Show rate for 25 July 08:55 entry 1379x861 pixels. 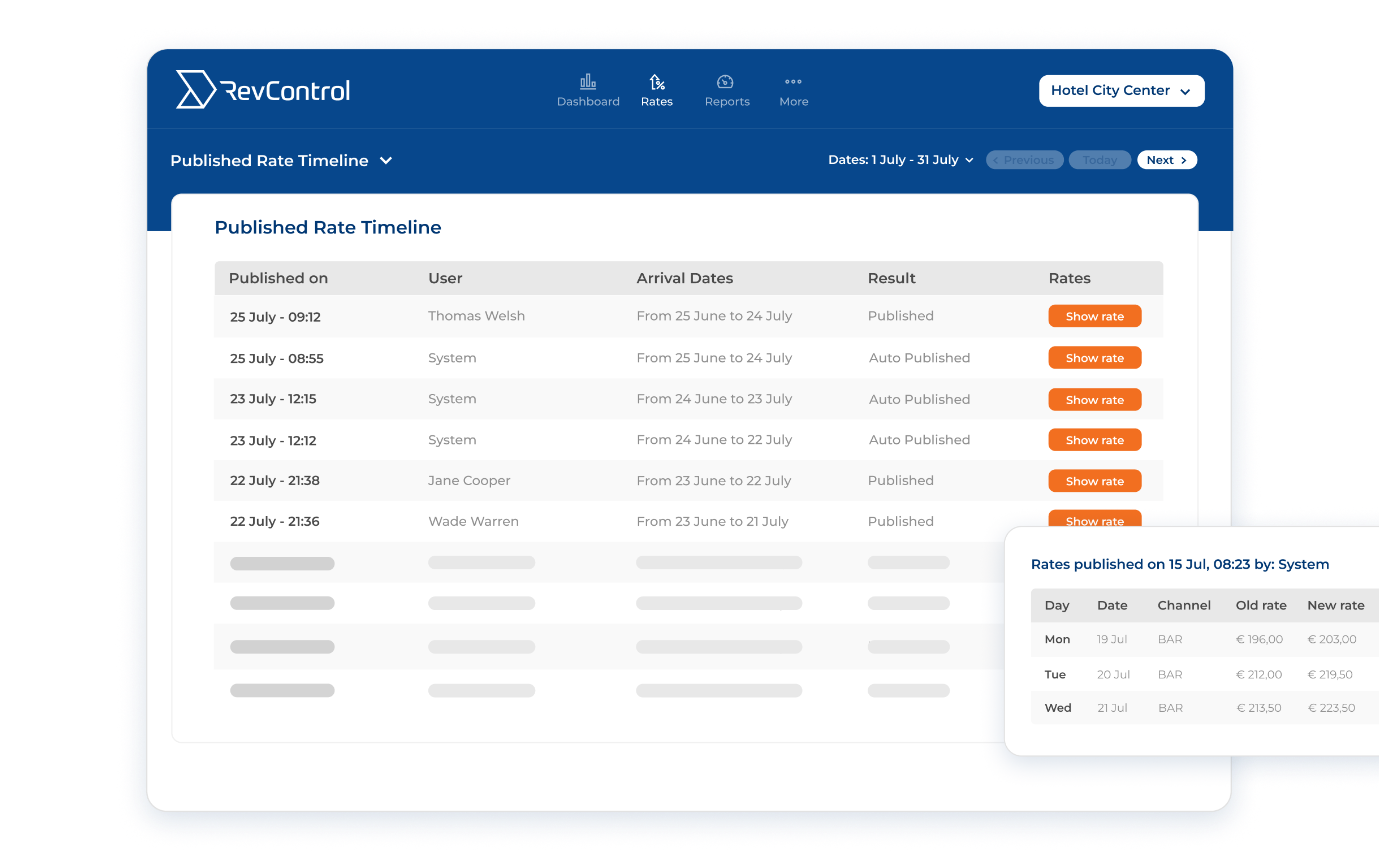coord(1094,358)
